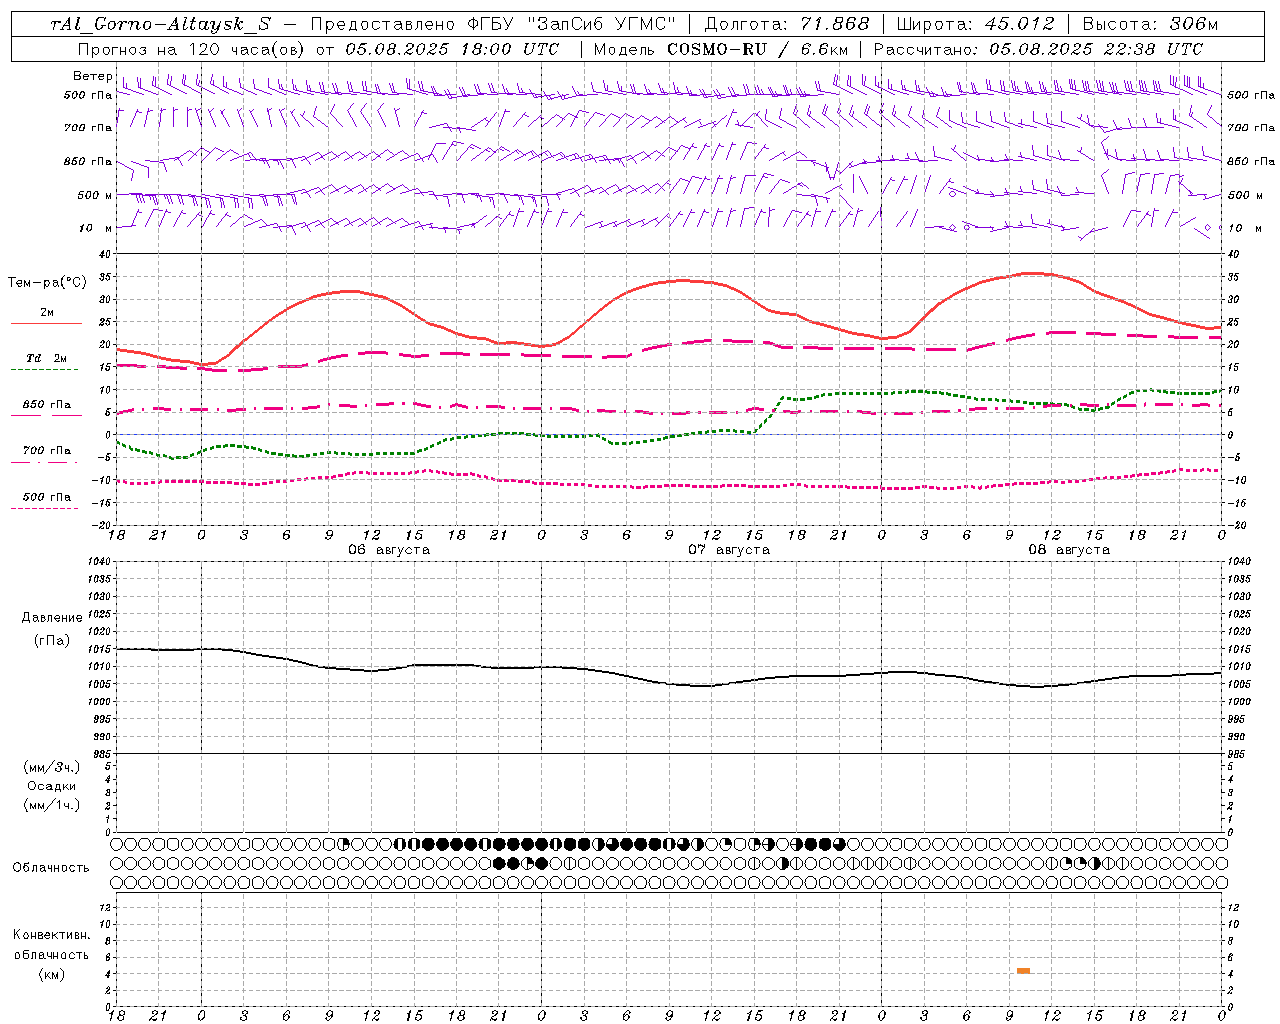Click the (мм/1ч.) precipitation unit label
The height and width of the screenshot is (1024, 1280).
51,805
